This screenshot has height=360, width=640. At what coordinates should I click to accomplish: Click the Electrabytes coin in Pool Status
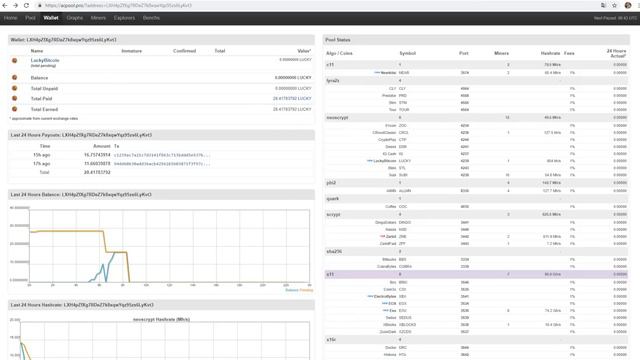pyautogui.click(x=384, y=296)
